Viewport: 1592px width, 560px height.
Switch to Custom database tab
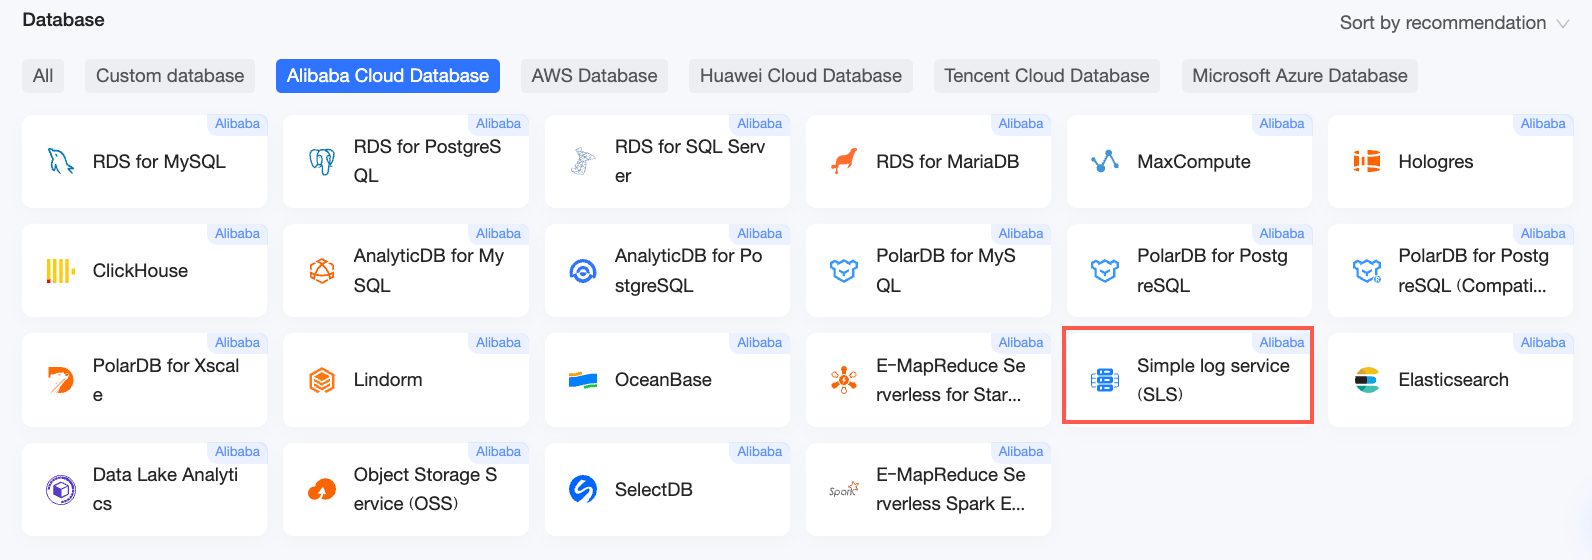[x=170, y=76]
